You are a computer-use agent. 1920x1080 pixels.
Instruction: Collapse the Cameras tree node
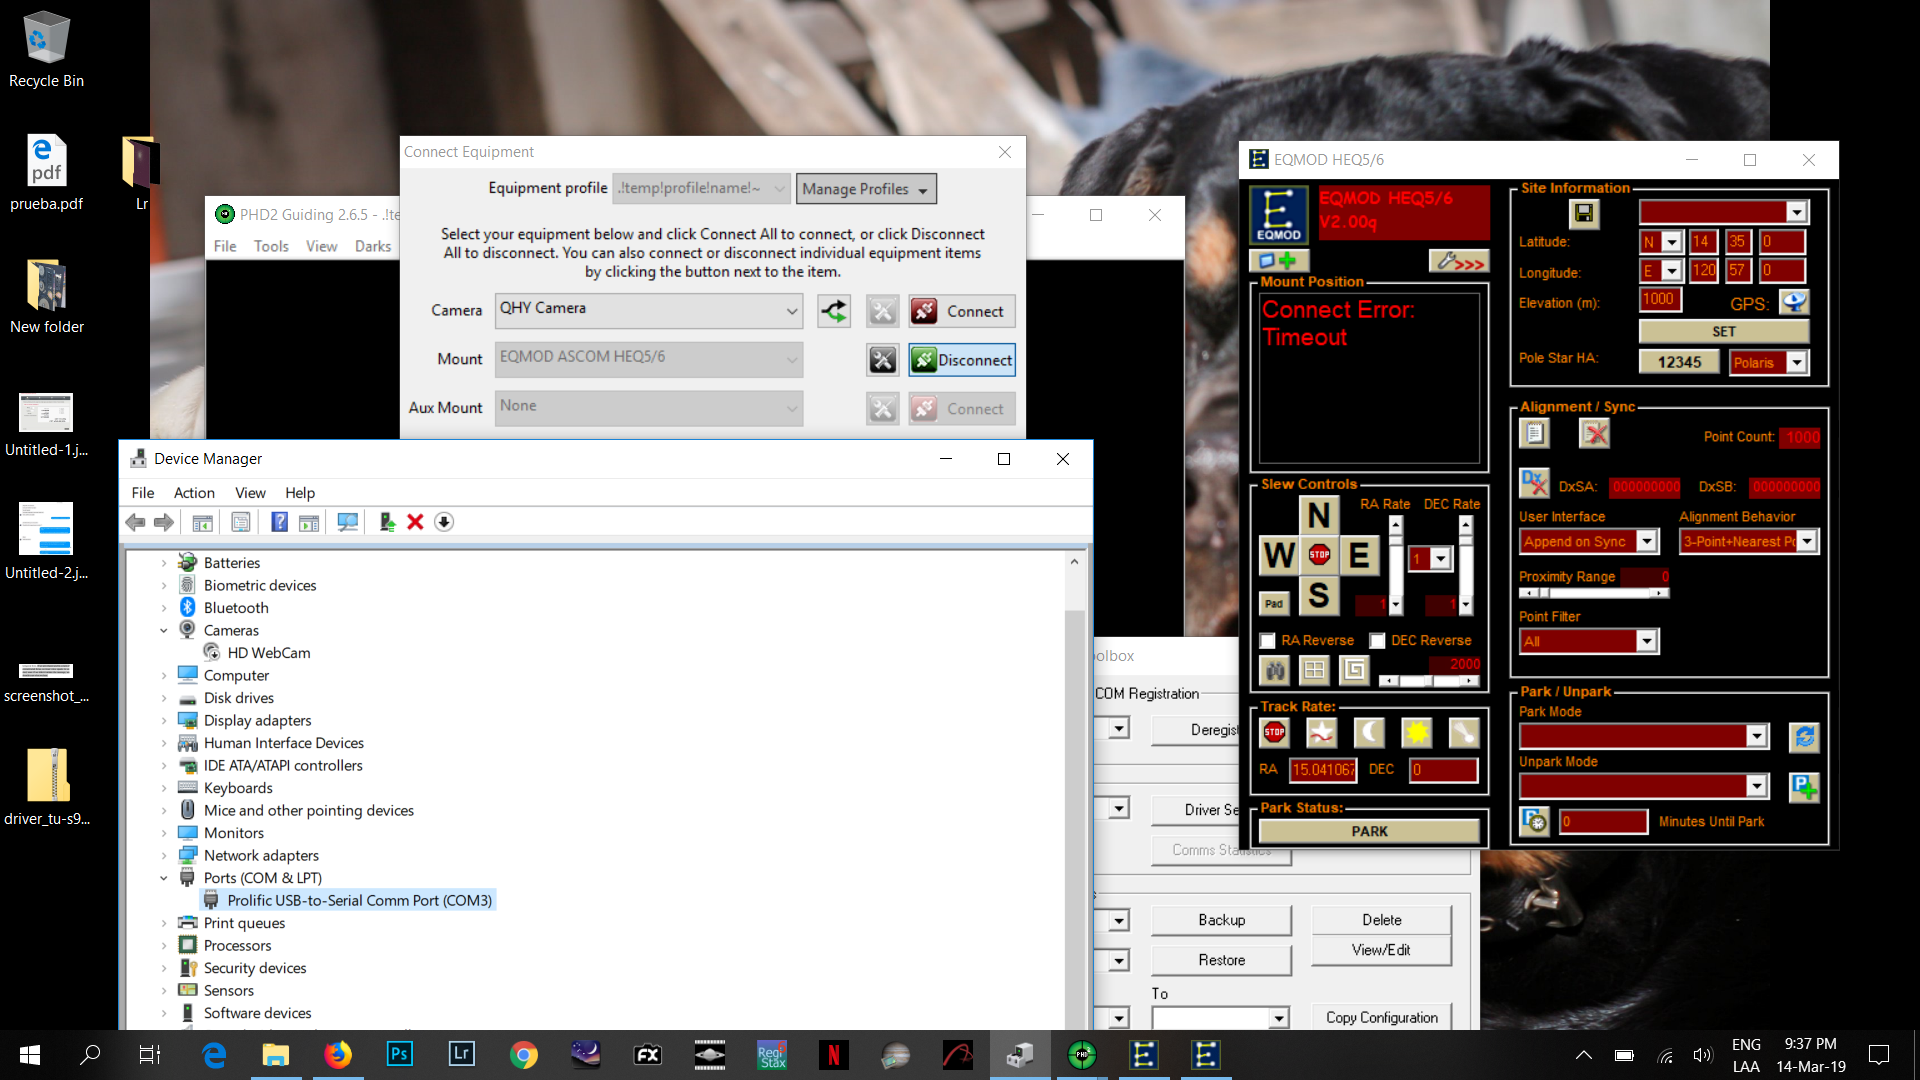click(164, 630)
